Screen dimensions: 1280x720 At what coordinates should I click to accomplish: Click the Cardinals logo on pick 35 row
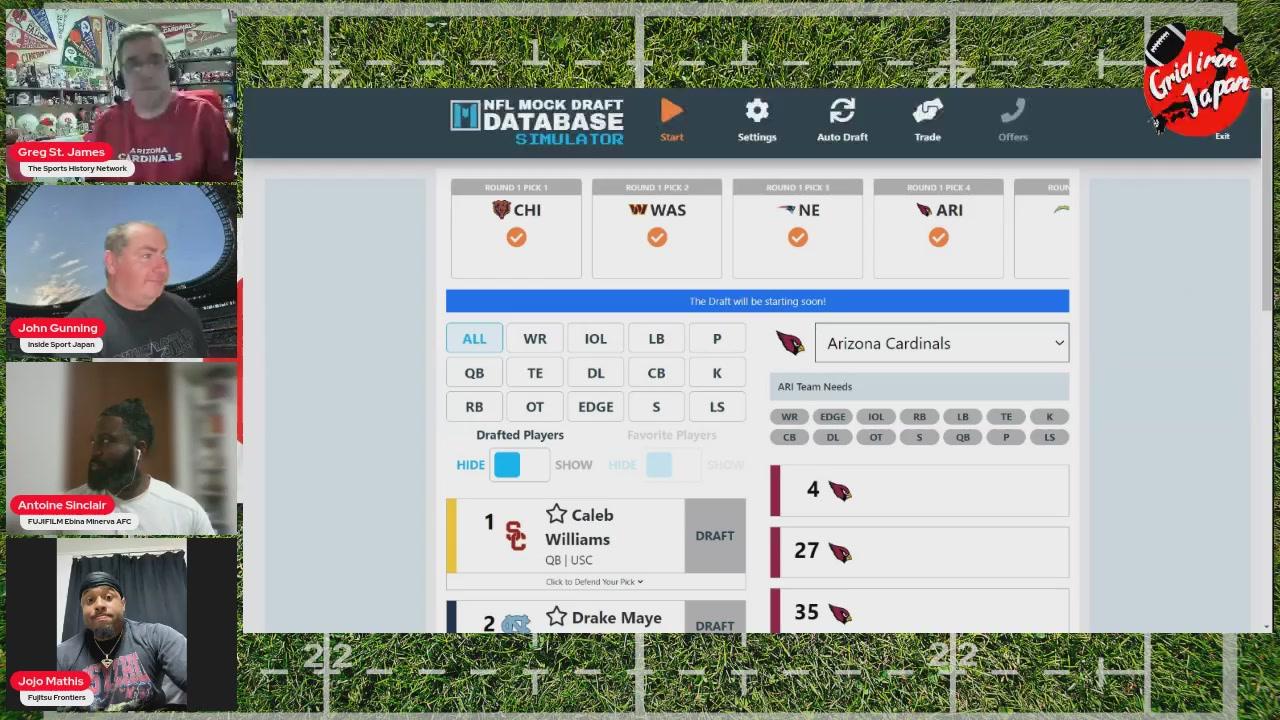[x=840, y=613]
